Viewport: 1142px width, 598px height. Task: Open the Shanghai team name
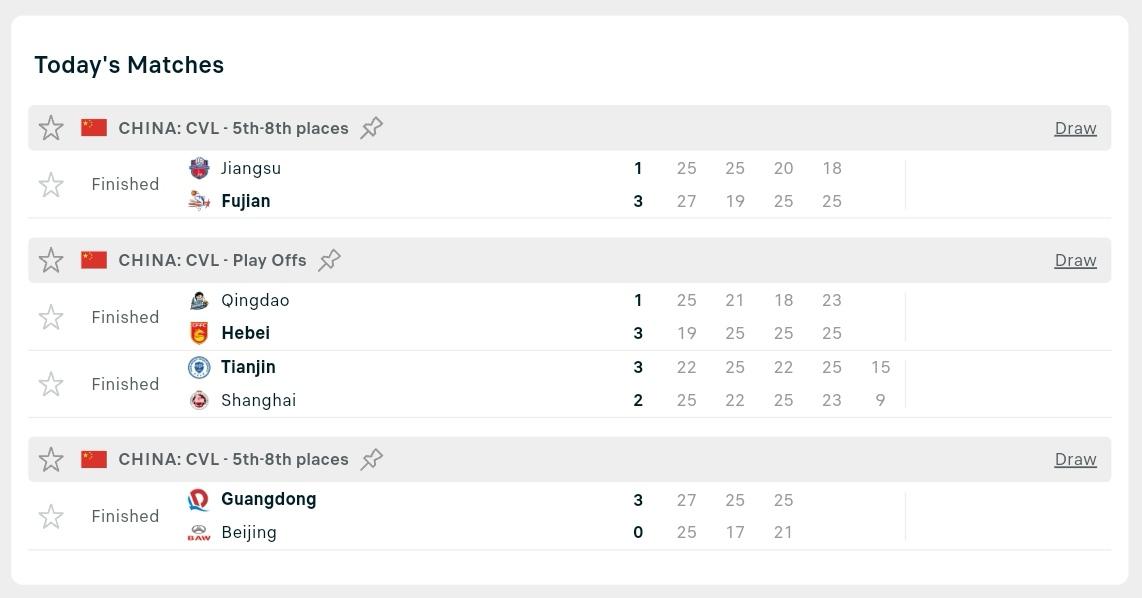258,400
